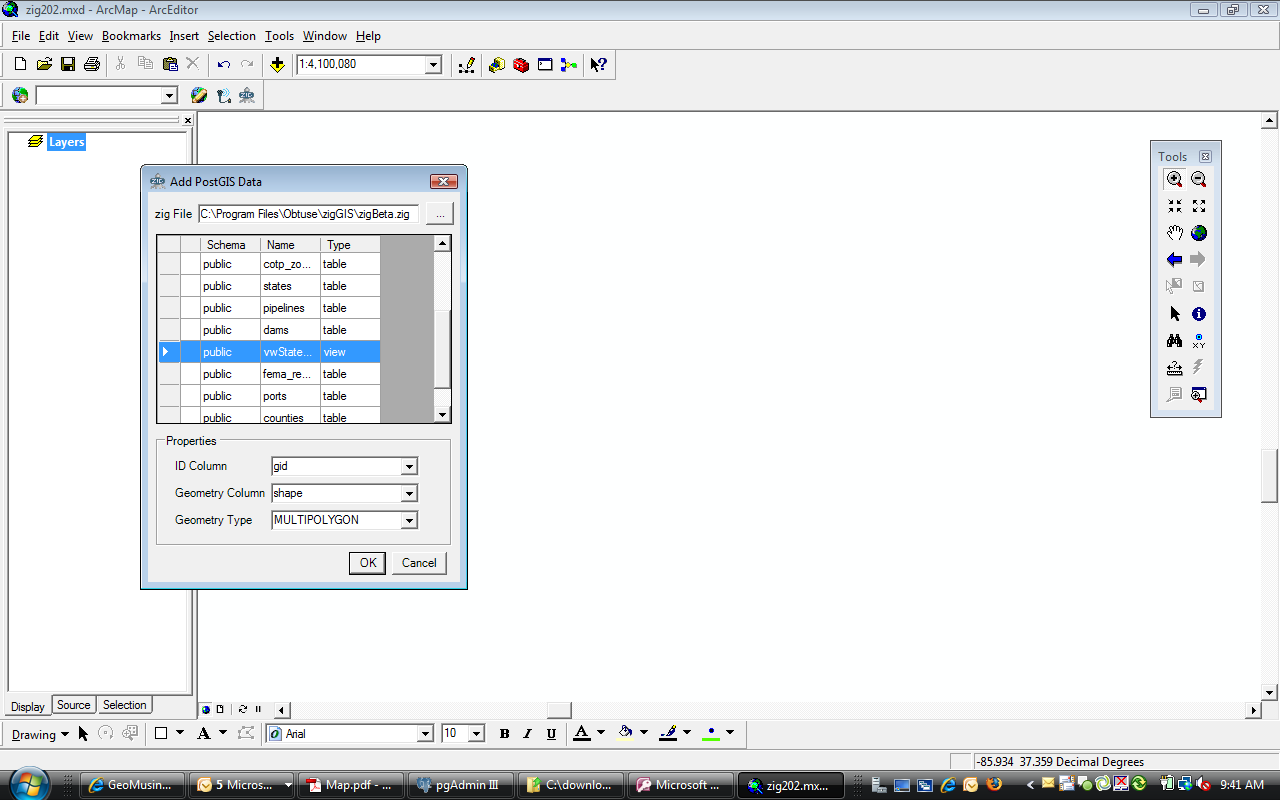Screen dimensions: 1280x800
Task: Print the map
Action: coord(92,64)
